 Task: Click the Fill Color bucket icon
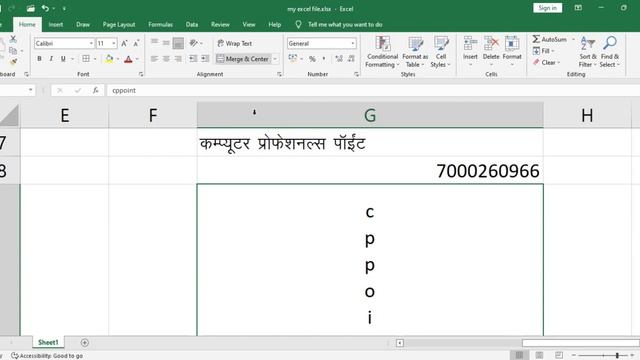(109, 59)
